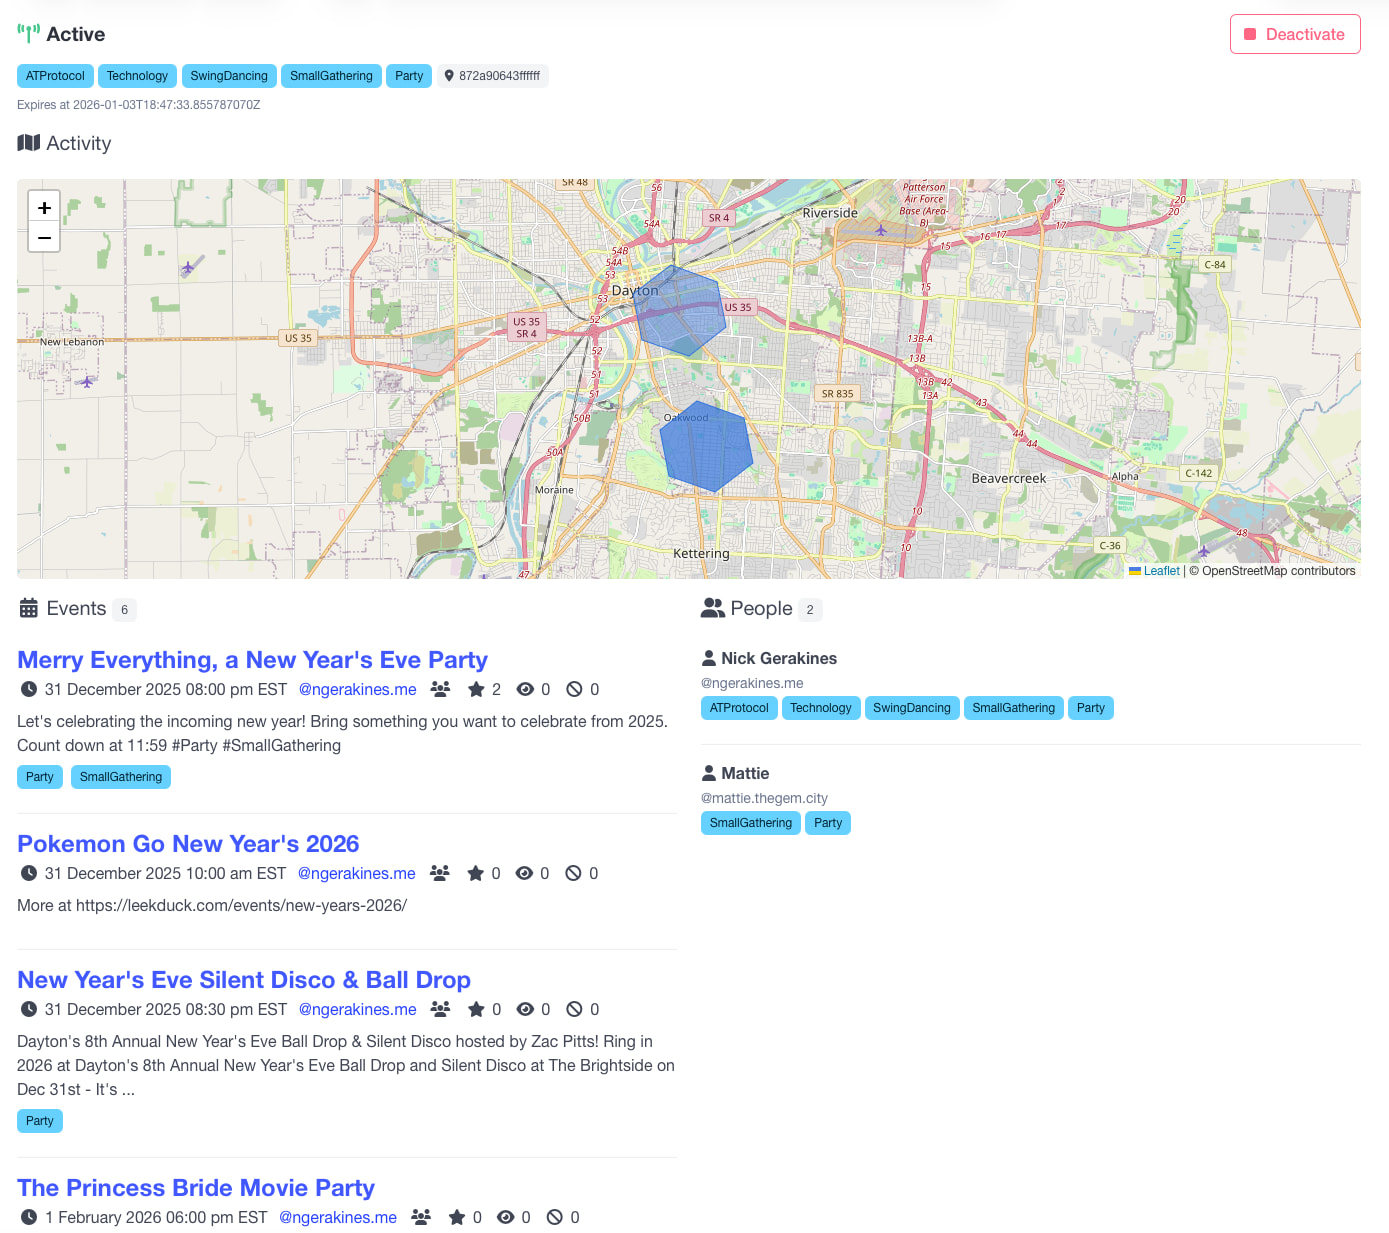The image size is (1389, 1233).
Task: Click the eye icon on Merry Everything event
Action: click(525, 689)
